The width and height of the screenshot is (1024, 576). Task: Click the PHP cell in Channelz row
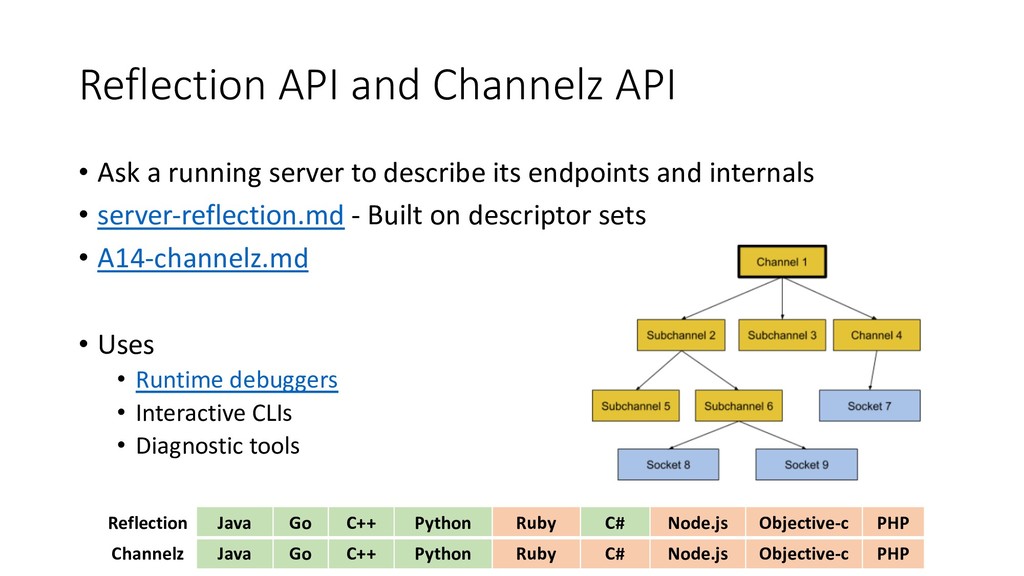[893, 554]
